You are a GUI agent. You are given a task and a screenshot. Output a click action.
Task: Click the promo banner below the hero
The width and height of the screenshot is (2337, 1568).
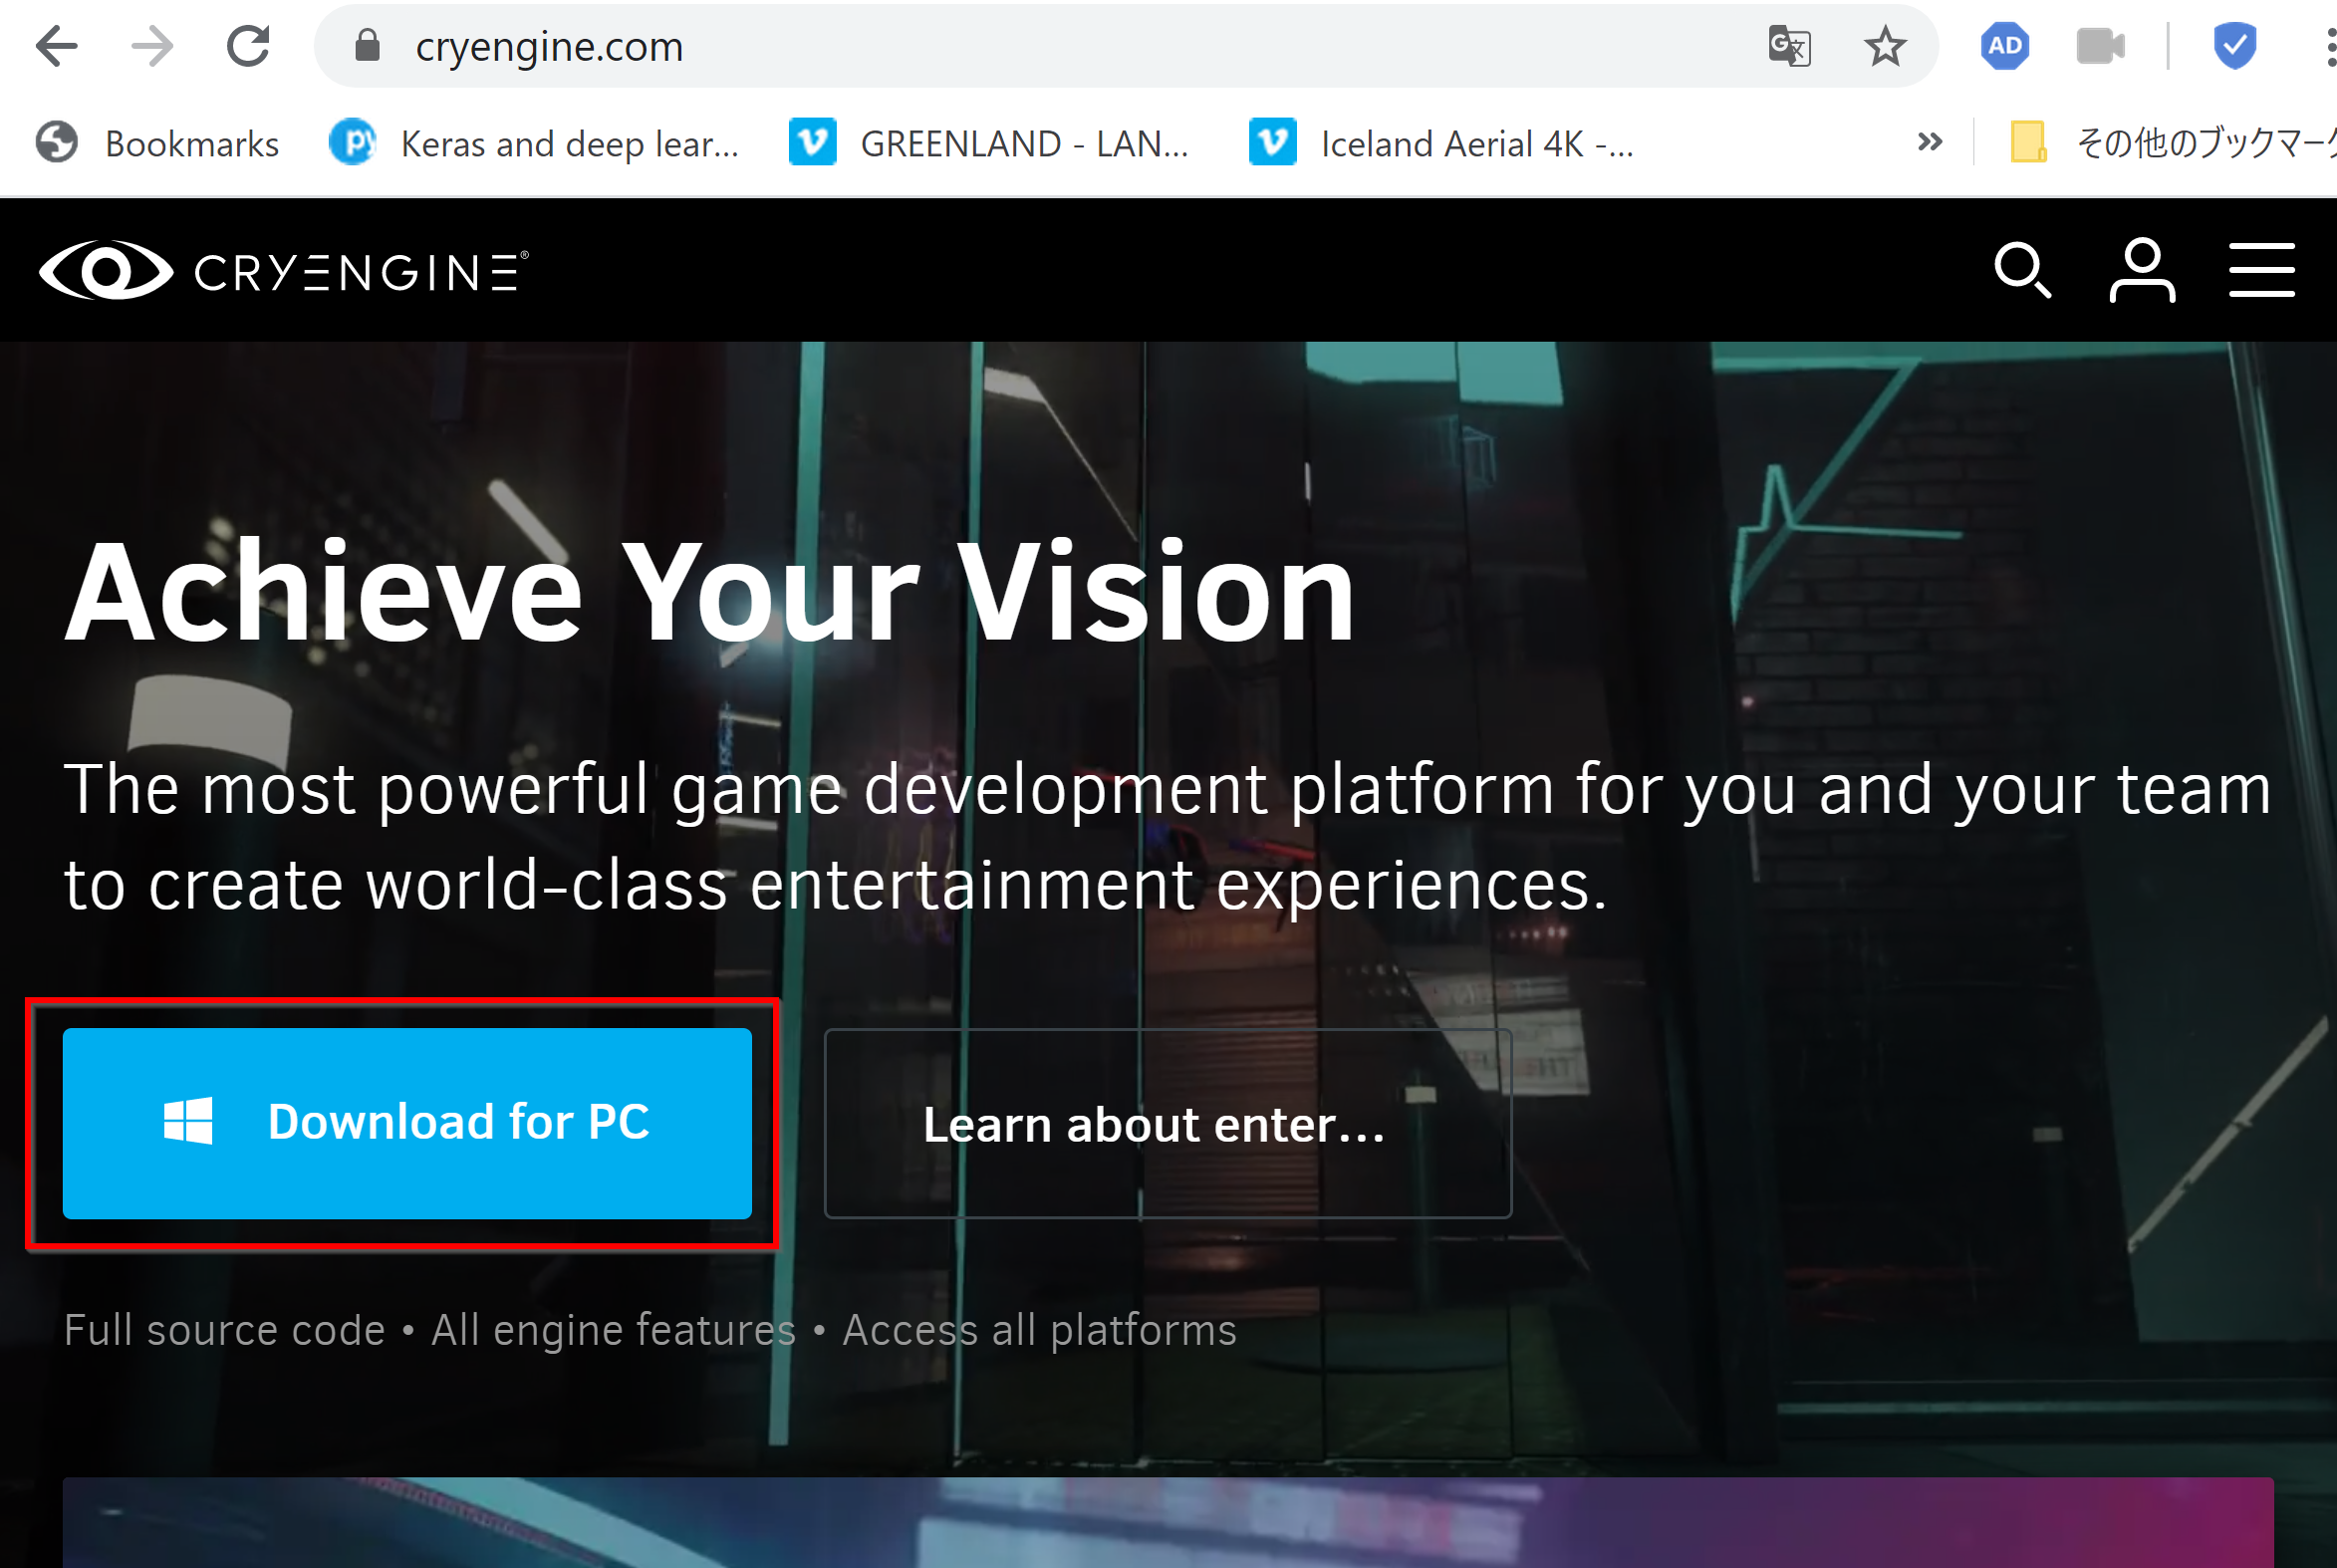point(1168,1522)
